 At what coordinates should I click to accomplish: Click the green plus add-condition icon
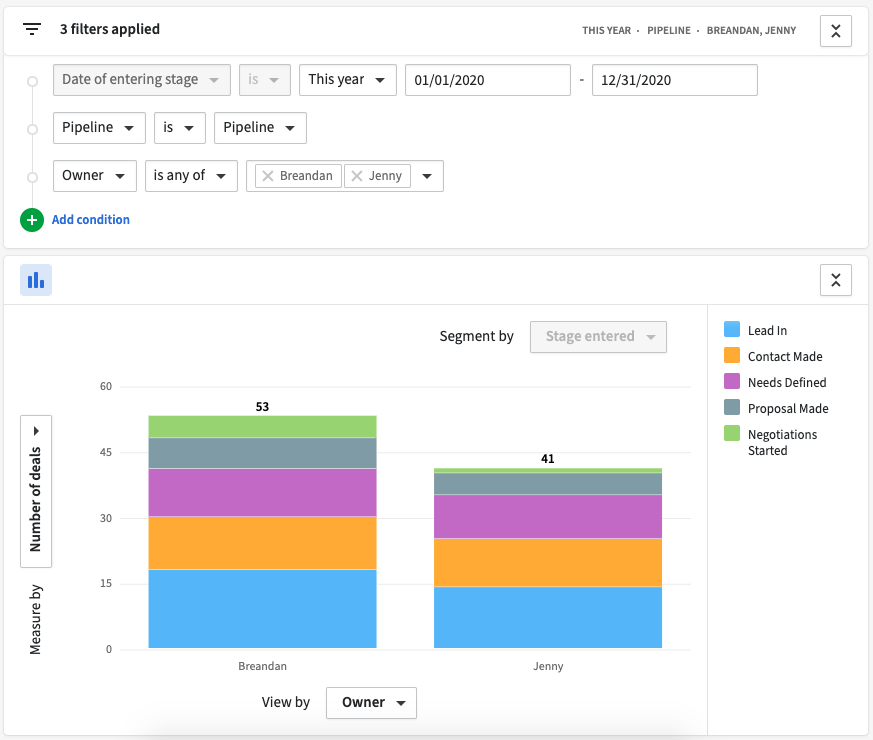point(32,220)
